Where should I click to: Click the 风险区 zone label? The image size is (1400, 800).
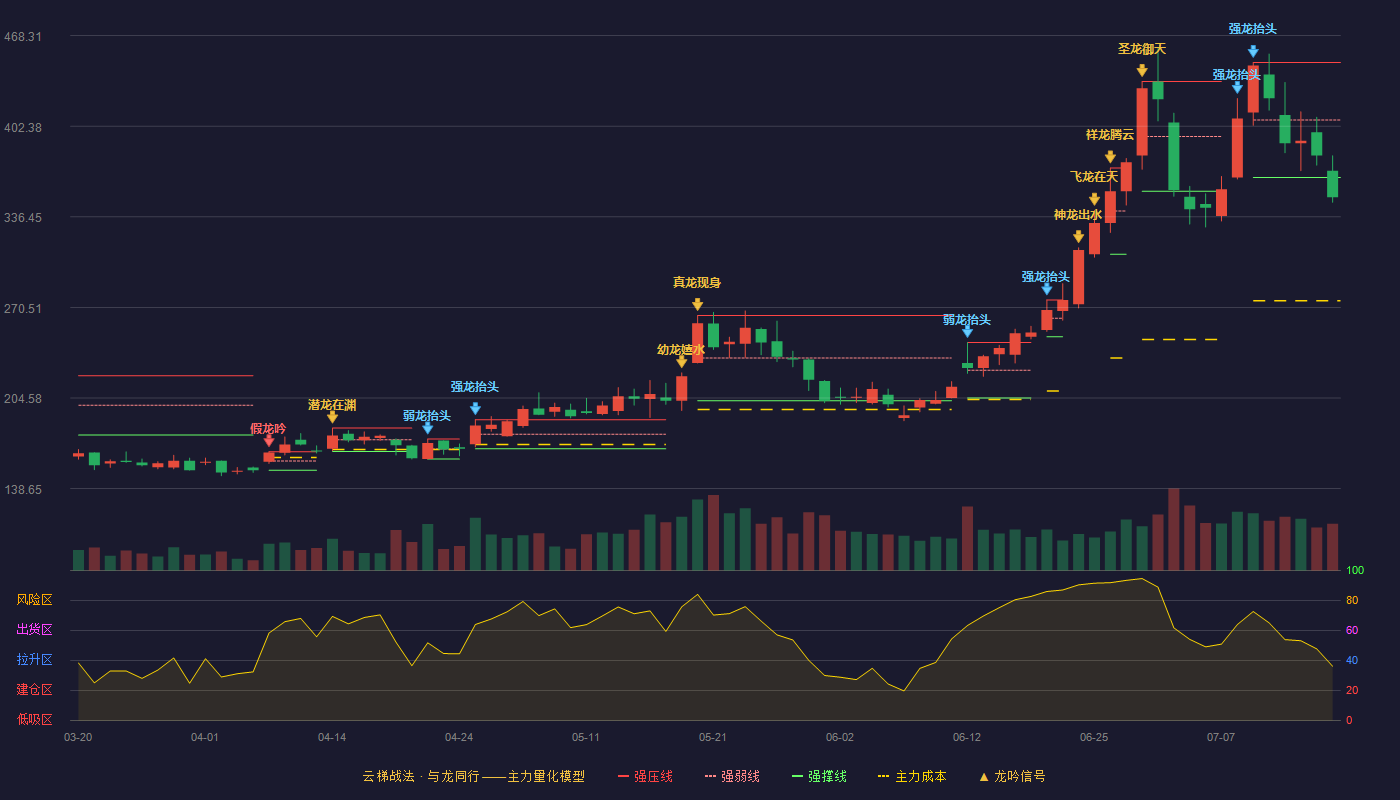34,600
